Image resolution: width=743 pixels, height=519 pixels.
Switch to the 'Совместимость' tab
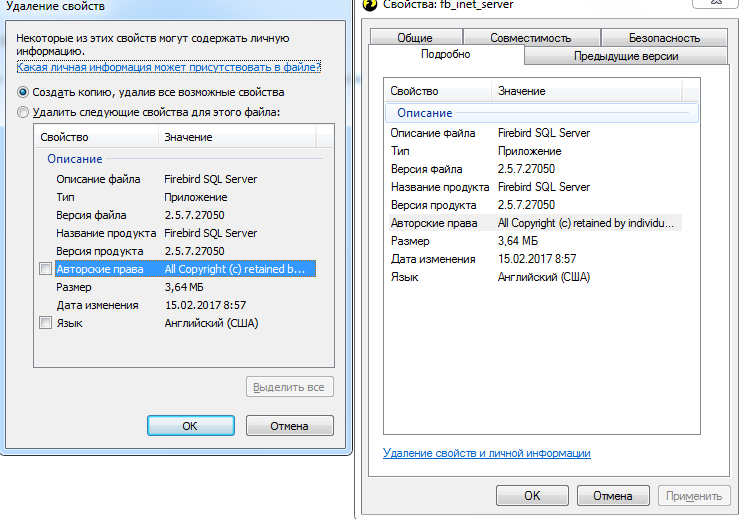(531, 37)
